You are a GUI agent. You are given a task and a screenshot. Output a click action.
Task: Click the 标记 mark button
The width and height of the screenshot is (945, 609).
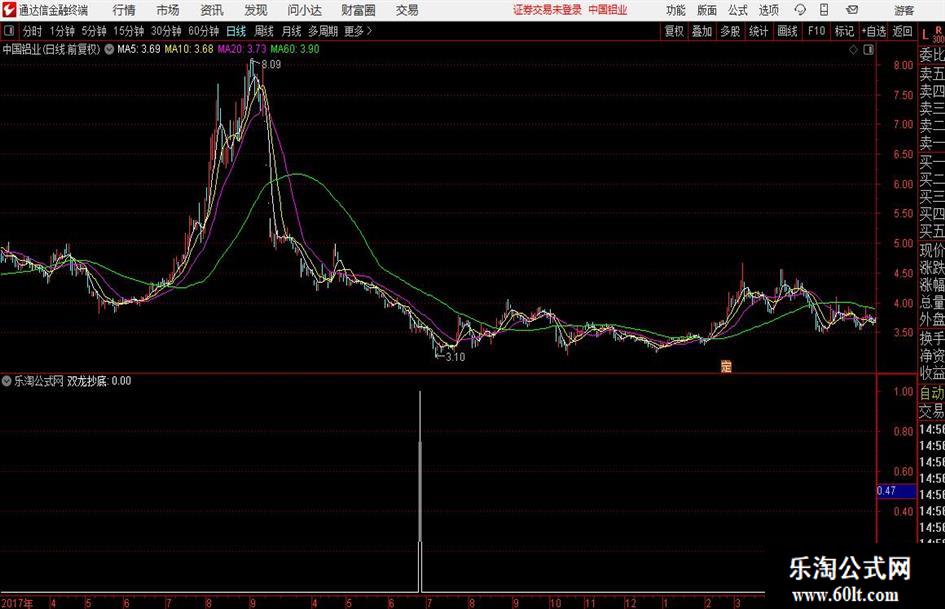pyautogui.click(x=844, y=31)
